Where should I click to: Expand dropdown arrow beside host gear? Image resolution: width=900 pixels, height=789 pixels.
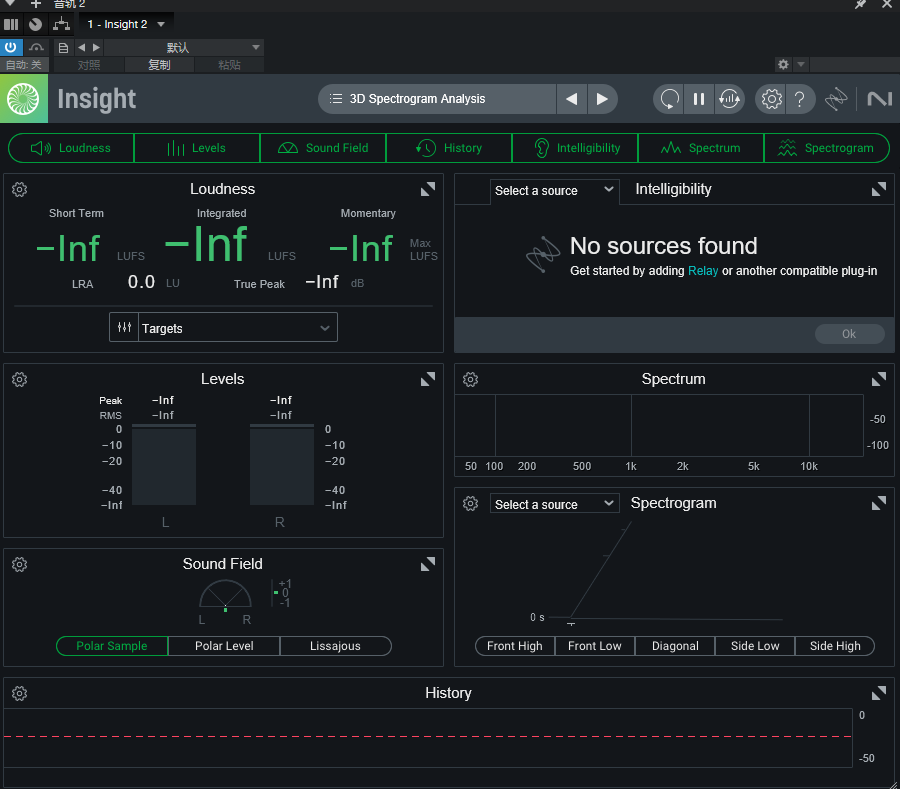[801, 64]
